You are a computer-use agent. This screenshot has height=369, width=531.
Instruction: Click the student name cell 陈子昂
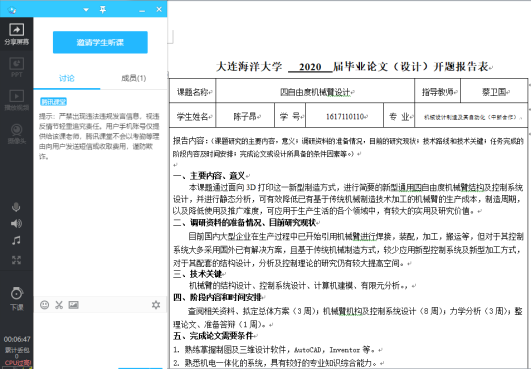pos(245,116)
